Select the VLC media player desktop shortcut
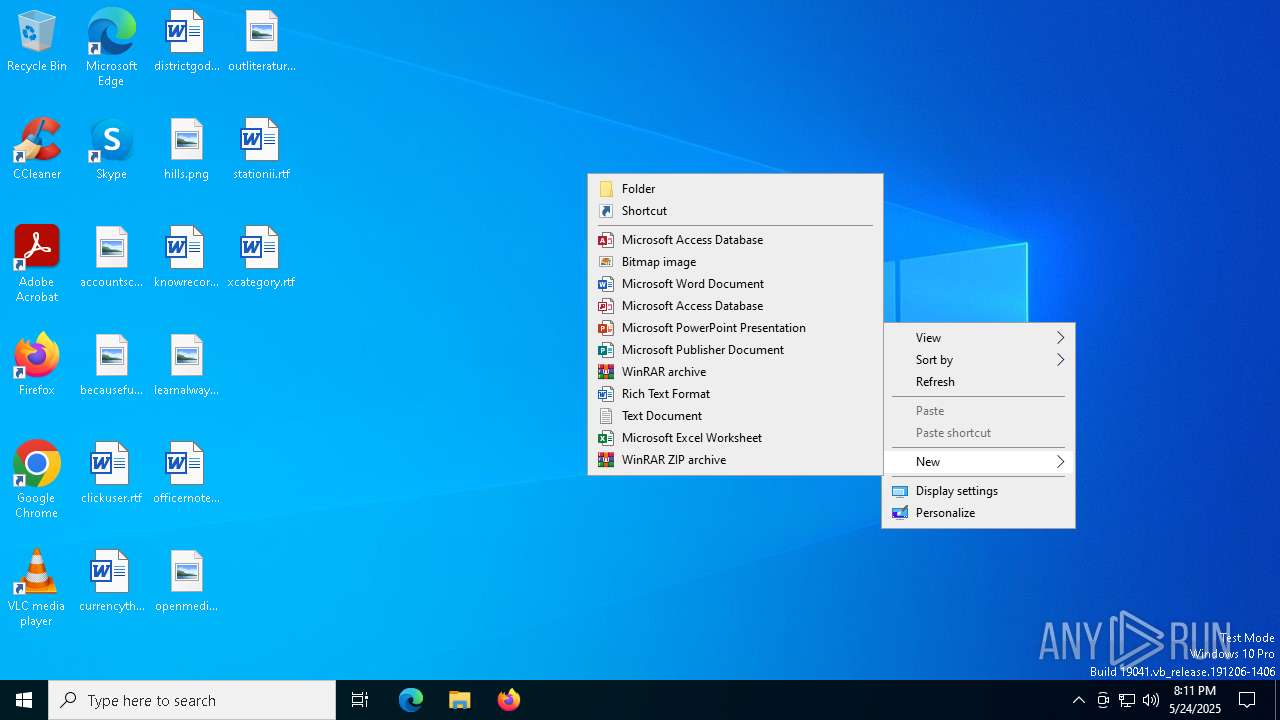This screenshot has height=720, width=1280. tap(37, 588)
